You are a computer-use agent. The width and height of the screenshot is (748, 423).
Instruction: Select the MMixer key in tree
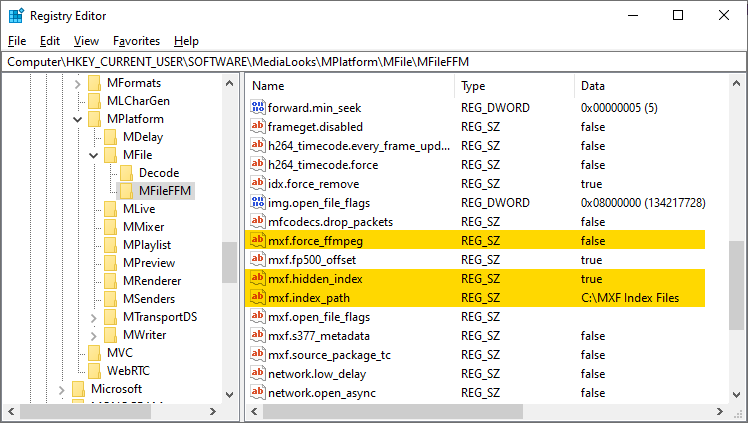pyautogui.click(x=144, y=227)
